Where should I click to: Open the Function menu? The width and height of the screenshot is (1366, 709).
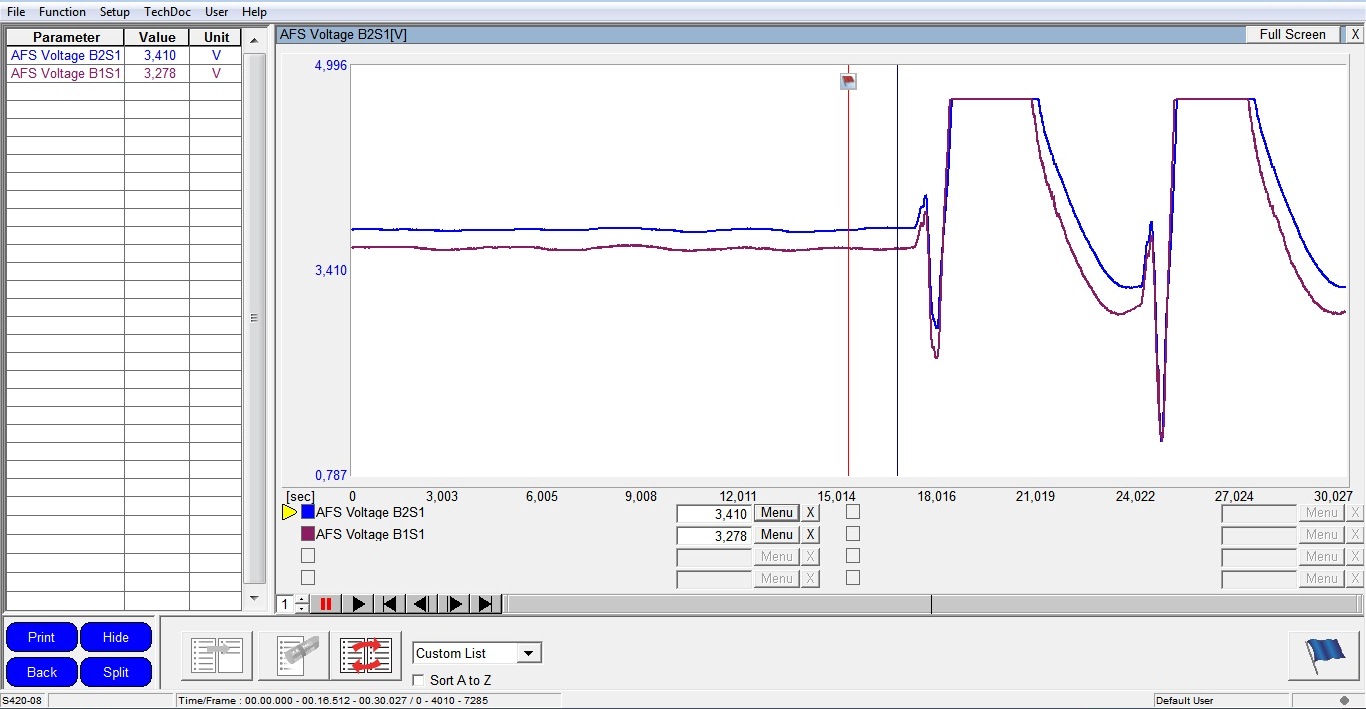pos(62,12)
